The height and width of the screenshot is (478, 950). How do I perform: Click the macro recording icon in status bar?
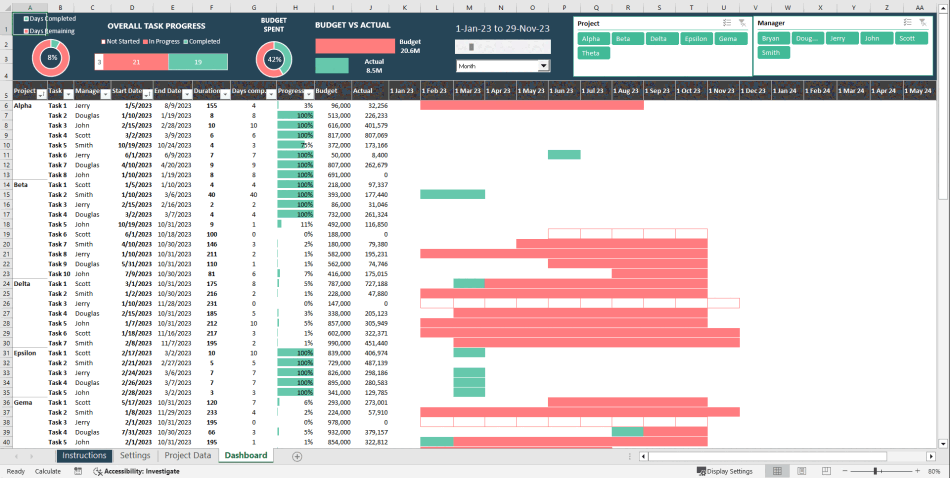click(x=78, y=471)
